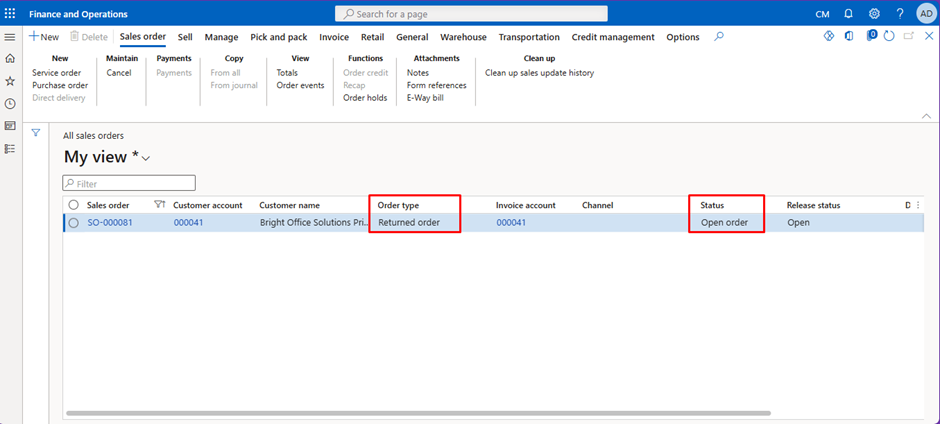Screen dimensions: 940x424
Task: Click Purchase order under New
Action: (x=60, y=85)
